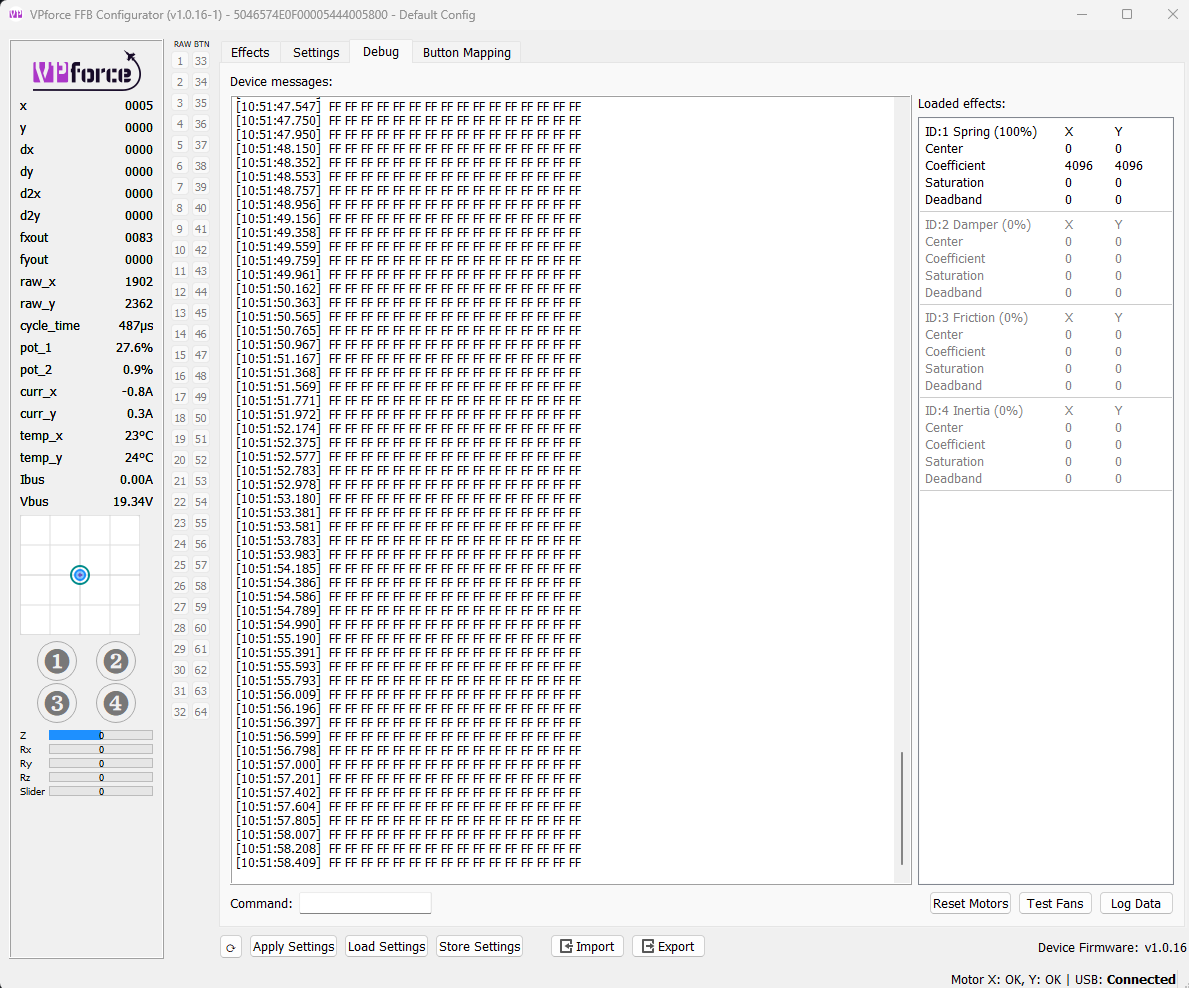Click the log line timestamped 10:51:47.547
The image size is (1189, 988).
[x=409, y=107]
